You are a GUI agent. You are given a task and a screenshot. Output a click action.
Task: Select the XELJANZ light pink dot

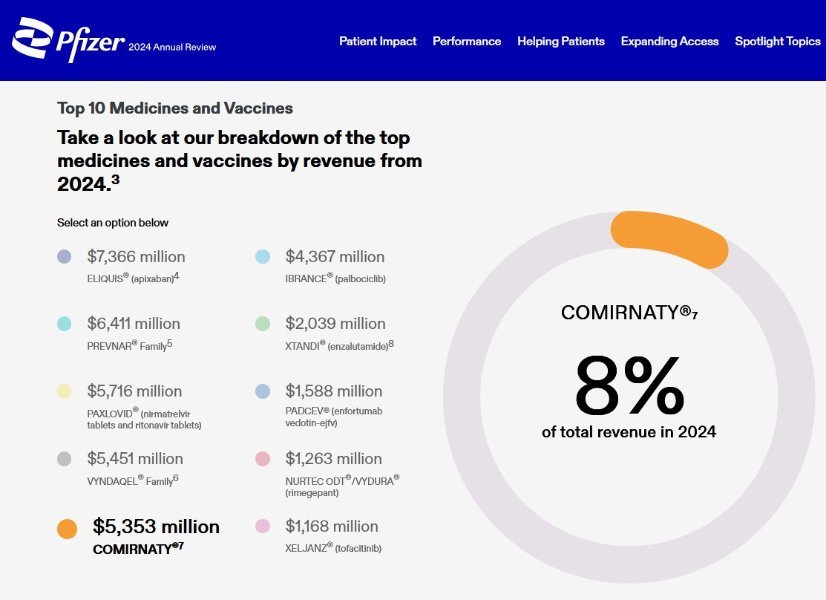pyautogui.click(x=262, y=526)
